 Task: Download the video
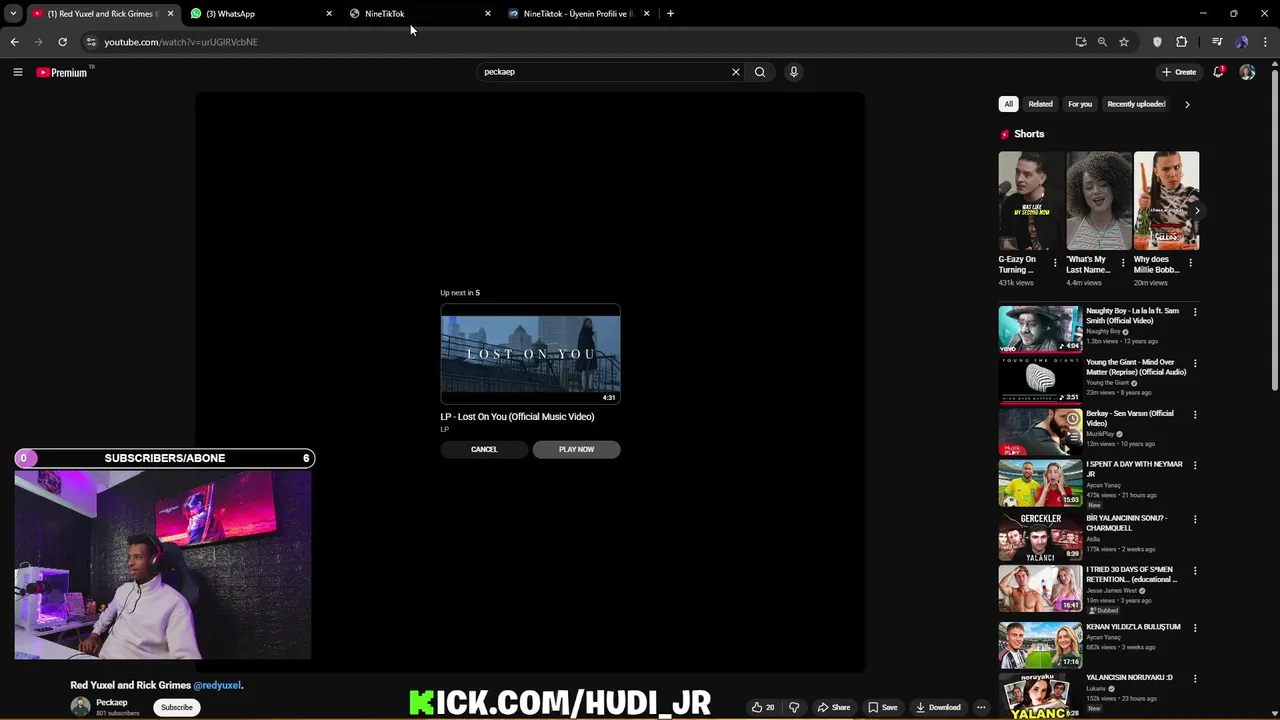pos(938,707)
